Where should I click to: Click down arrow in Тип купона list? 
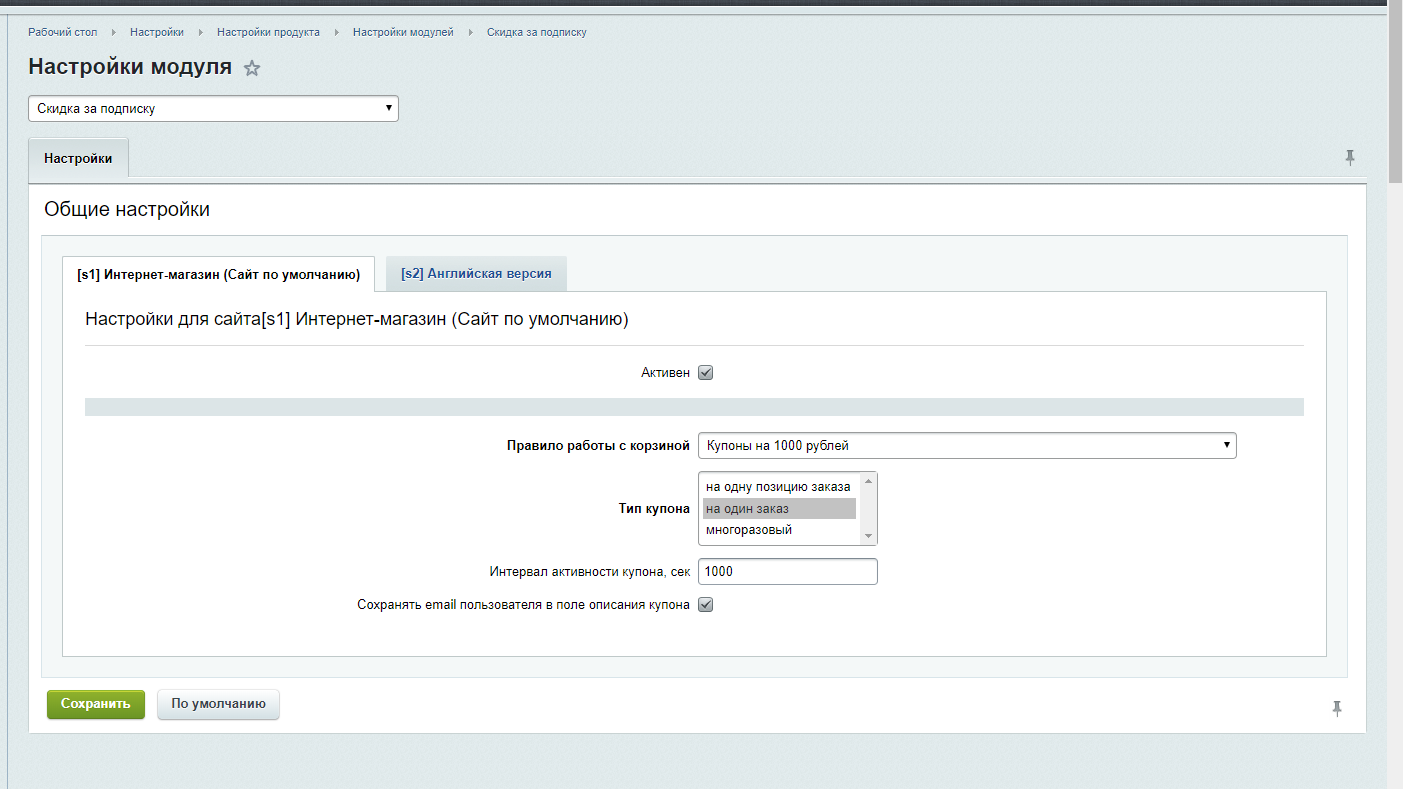point(868,536)
